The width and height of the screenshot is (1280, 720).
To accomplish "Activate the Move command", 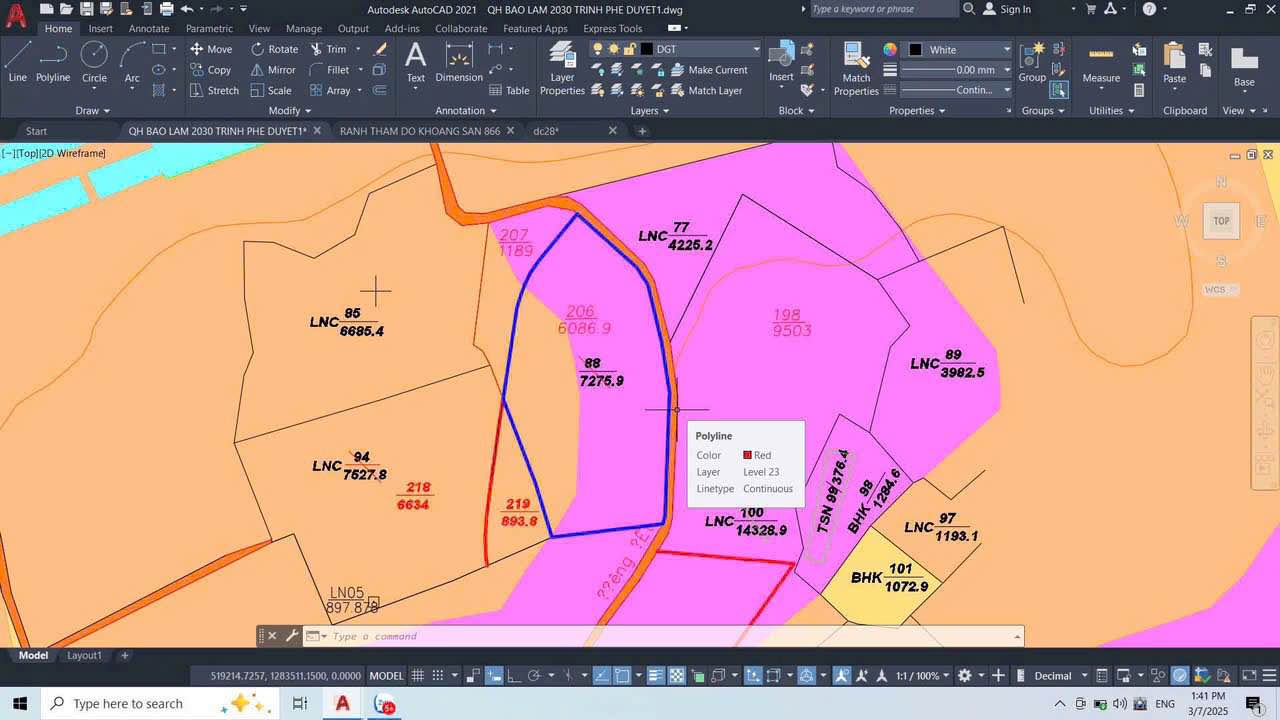I will [x=210, y=48].
